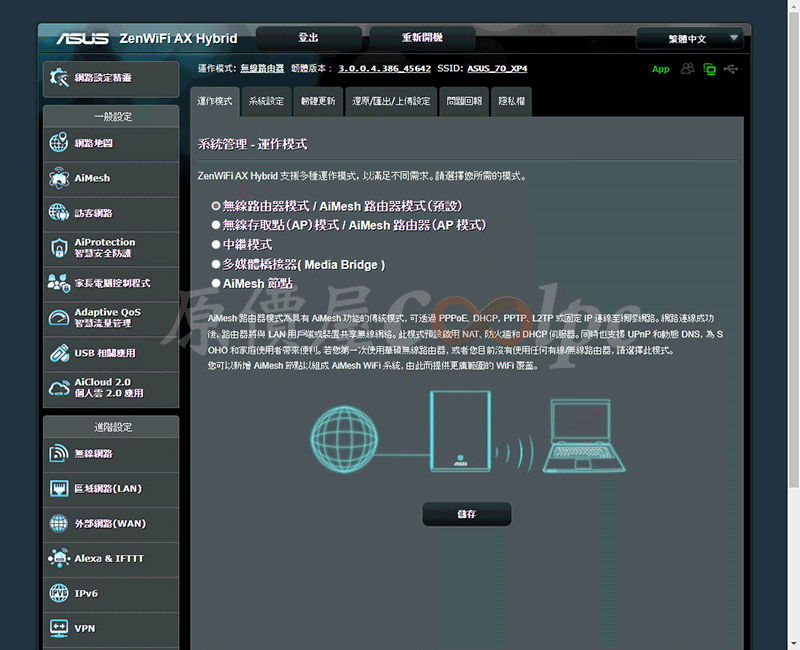
Task: Open the AiCloud 2.0 cloud icon
Action: click(x=59, y=388)
